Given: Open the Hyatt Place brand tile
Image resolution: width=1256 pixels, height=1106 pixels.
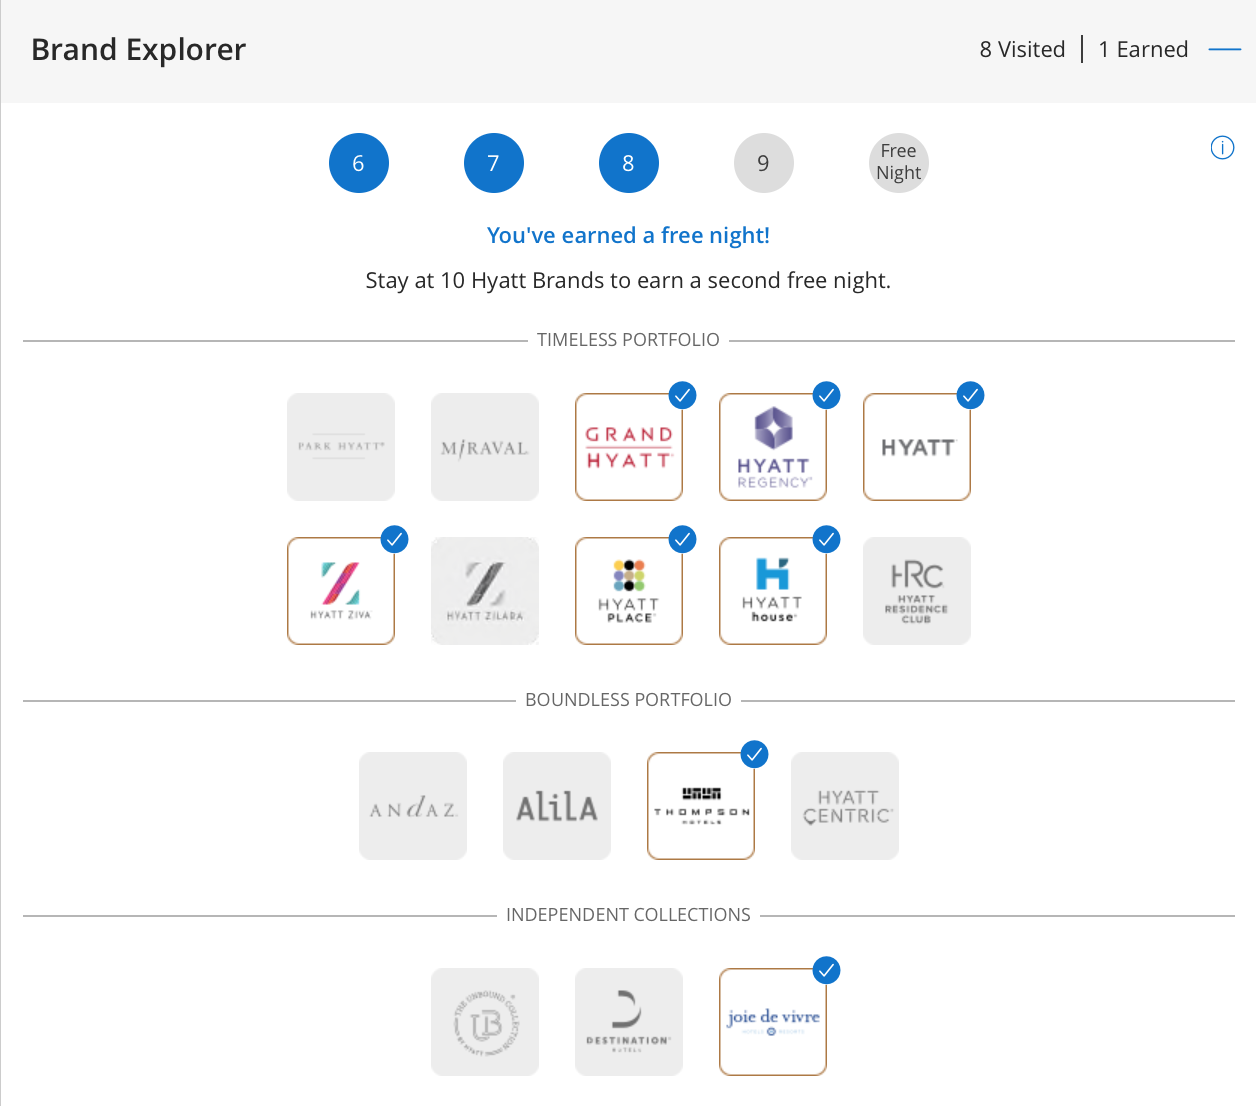Looking at the screenshot, I should [629, 591].
